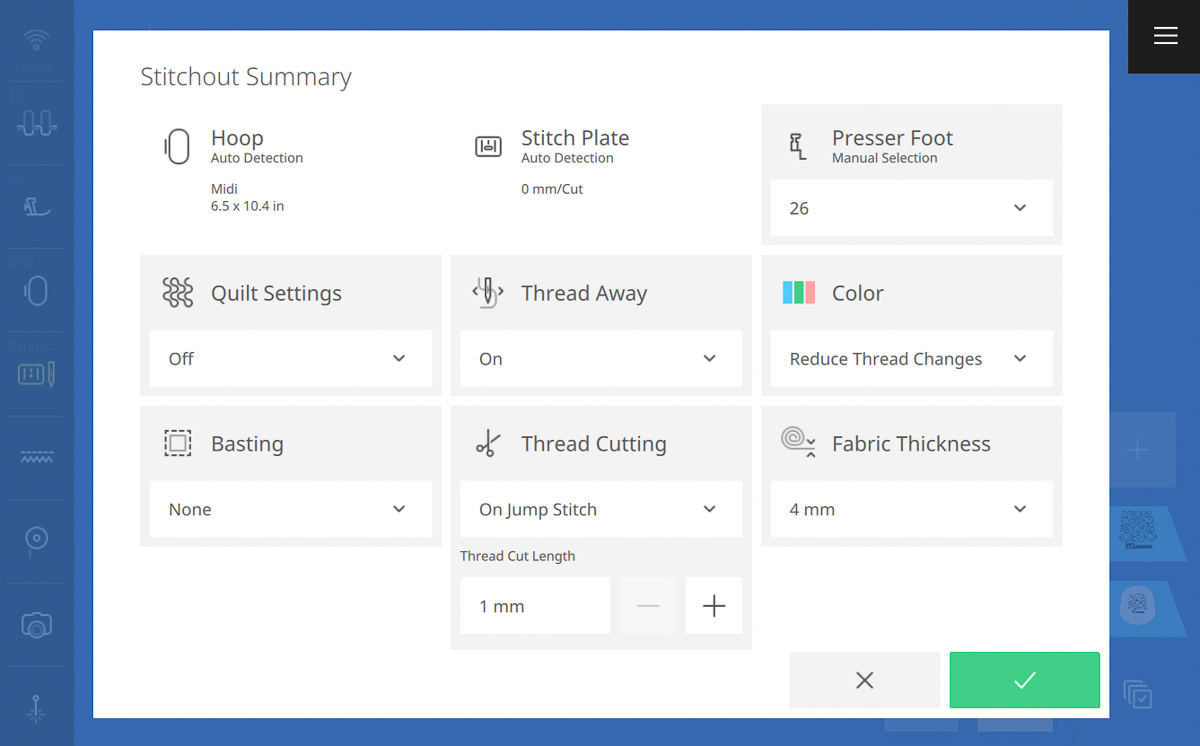
Task: Open the On Jump Stitch dropdown
Action: (x=601, y=509)
